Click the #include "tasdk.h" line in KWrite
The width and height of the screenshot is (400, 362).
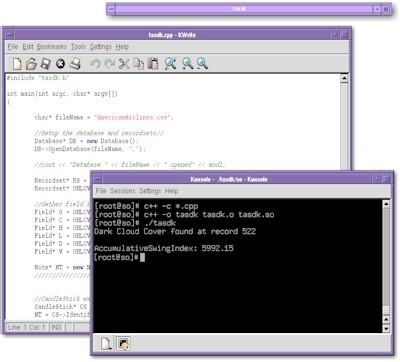click(38, 78)
